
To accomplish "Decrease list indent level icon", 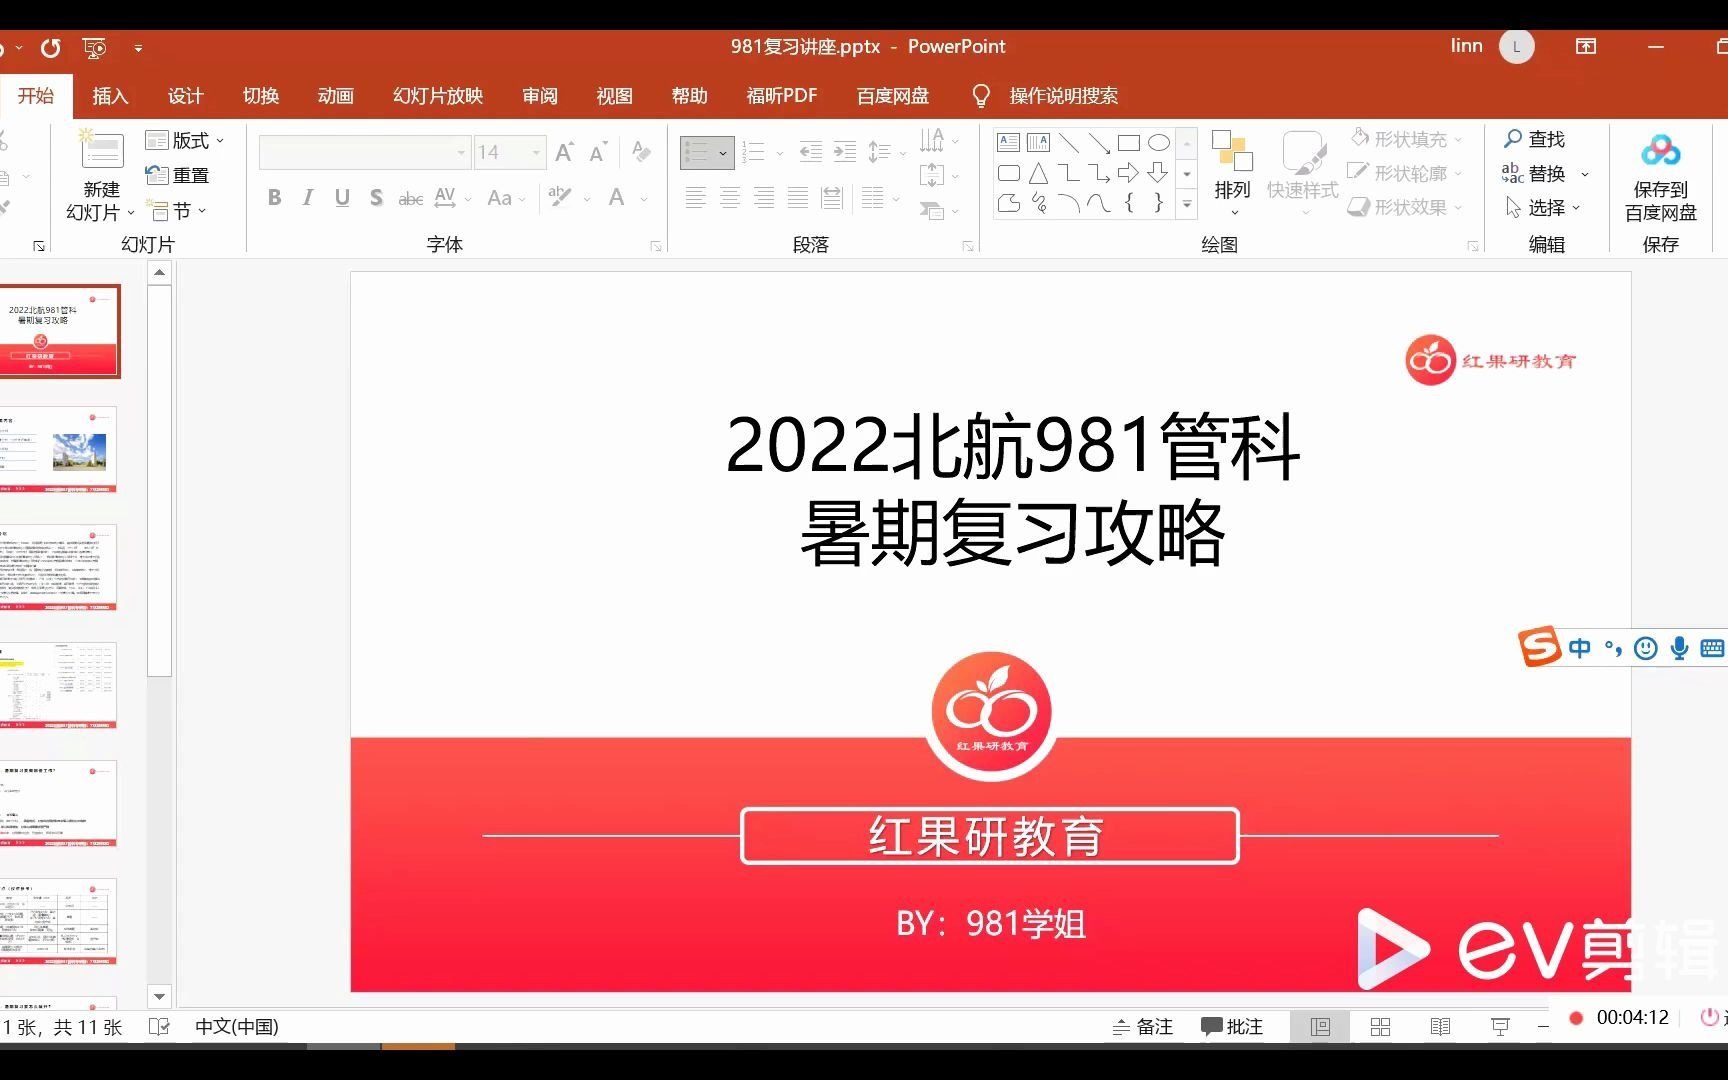I will tap(811, 152).
